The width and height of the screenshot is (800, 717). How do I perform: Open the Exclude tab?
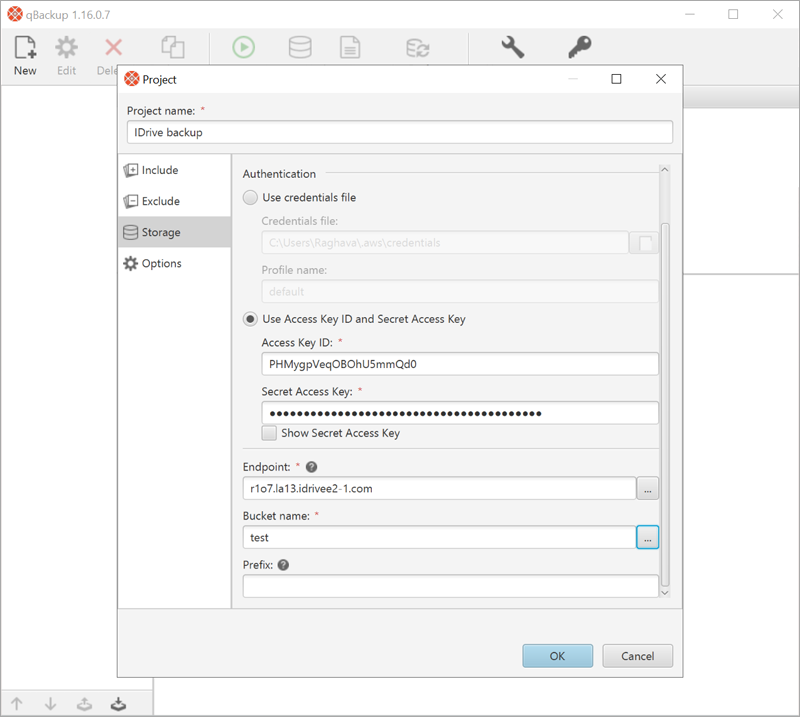coord(174,201)
